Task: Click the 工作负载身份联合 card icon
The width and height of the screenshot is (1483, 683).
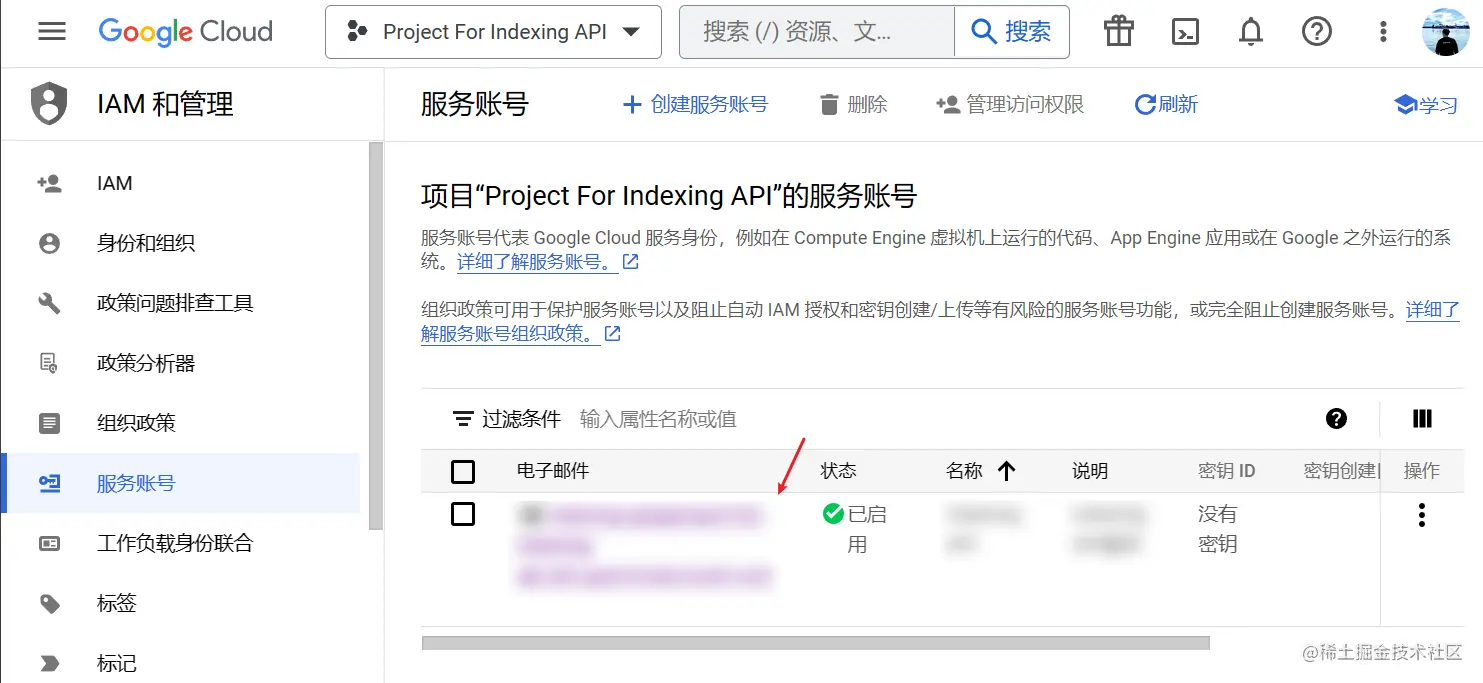Action: [49, 543]
